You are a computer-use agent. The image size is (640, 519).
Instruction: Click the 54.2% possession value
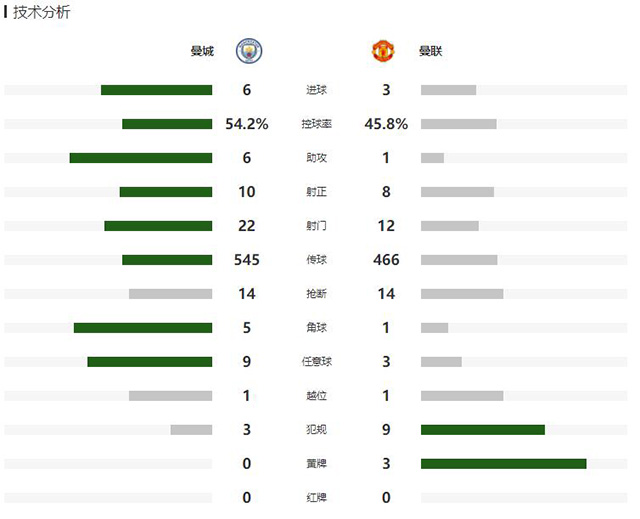[246, 124]
